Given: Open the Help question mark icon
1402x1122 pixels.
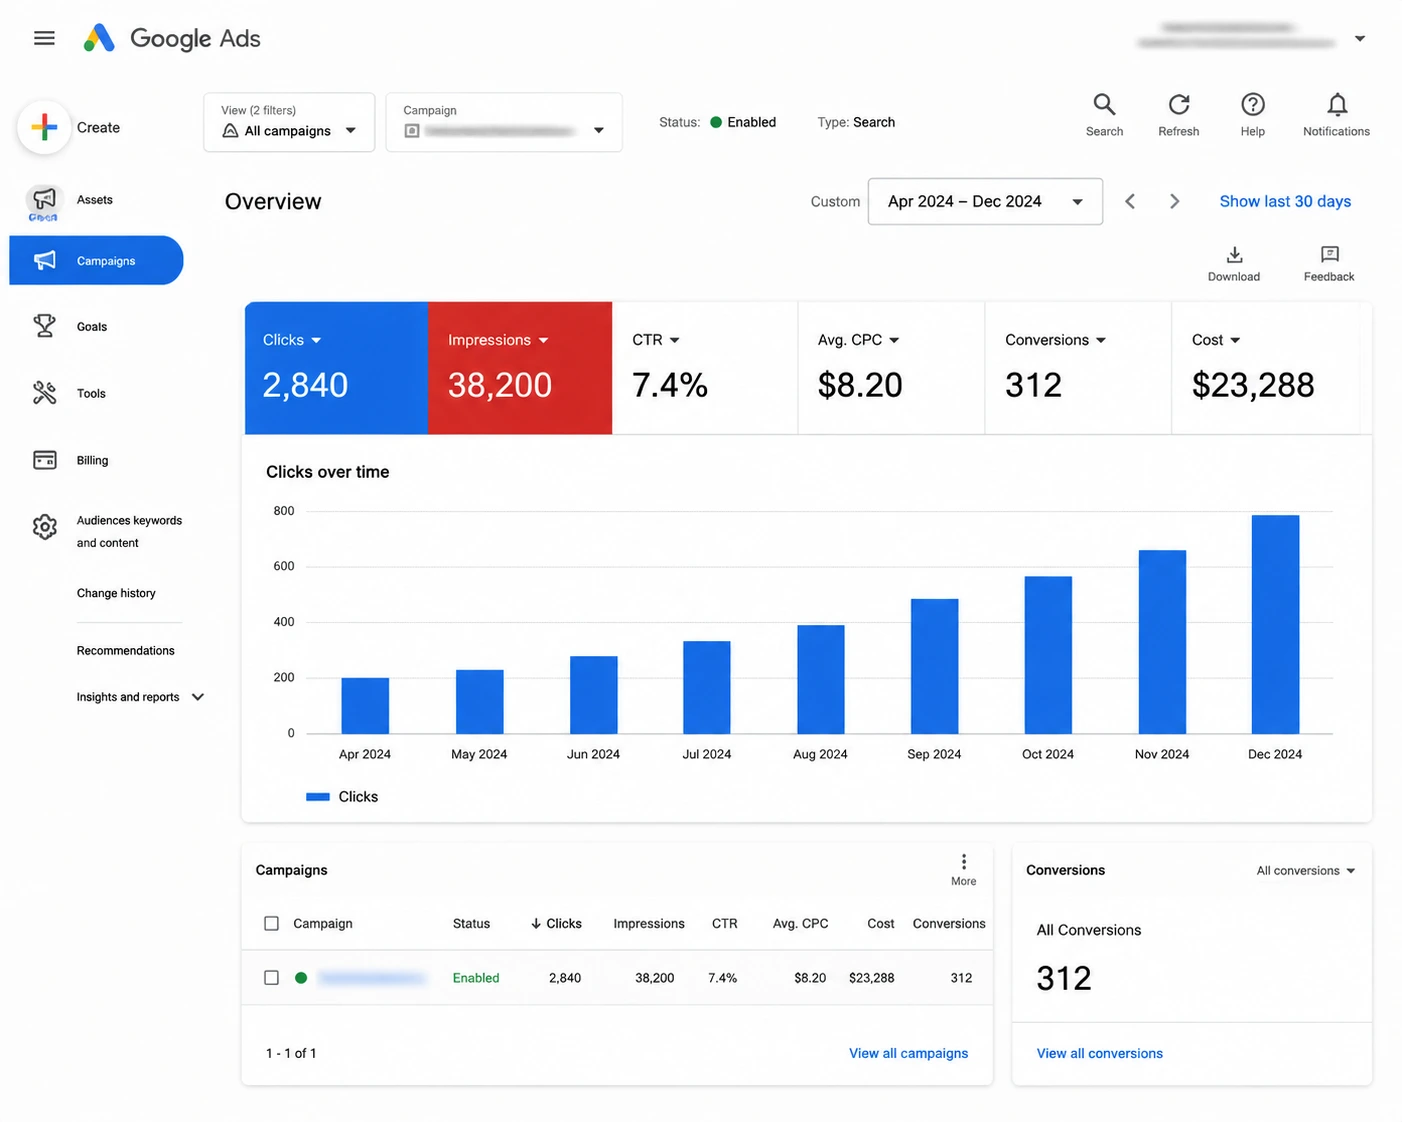Looking at the screenshot, I should (1252, 115).
